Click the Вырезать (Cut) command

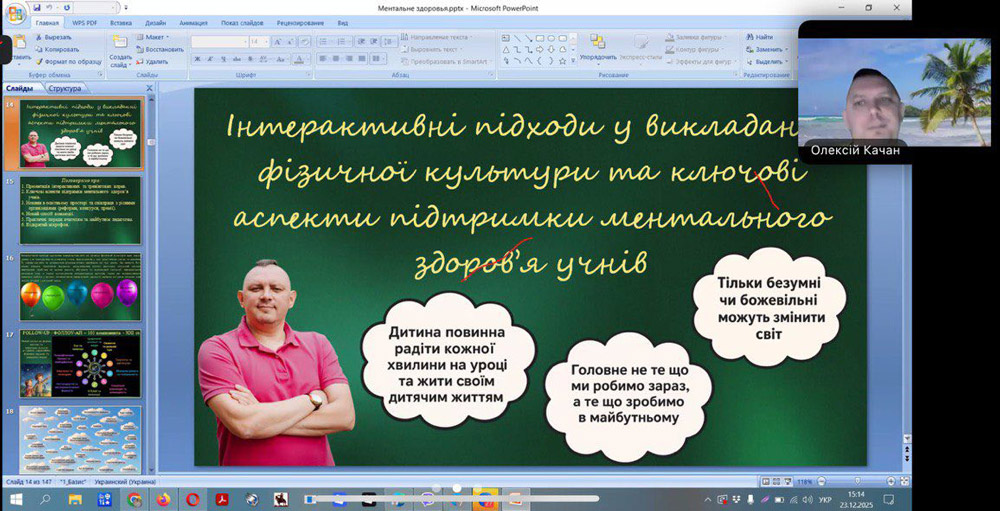[x=57, y=37]
